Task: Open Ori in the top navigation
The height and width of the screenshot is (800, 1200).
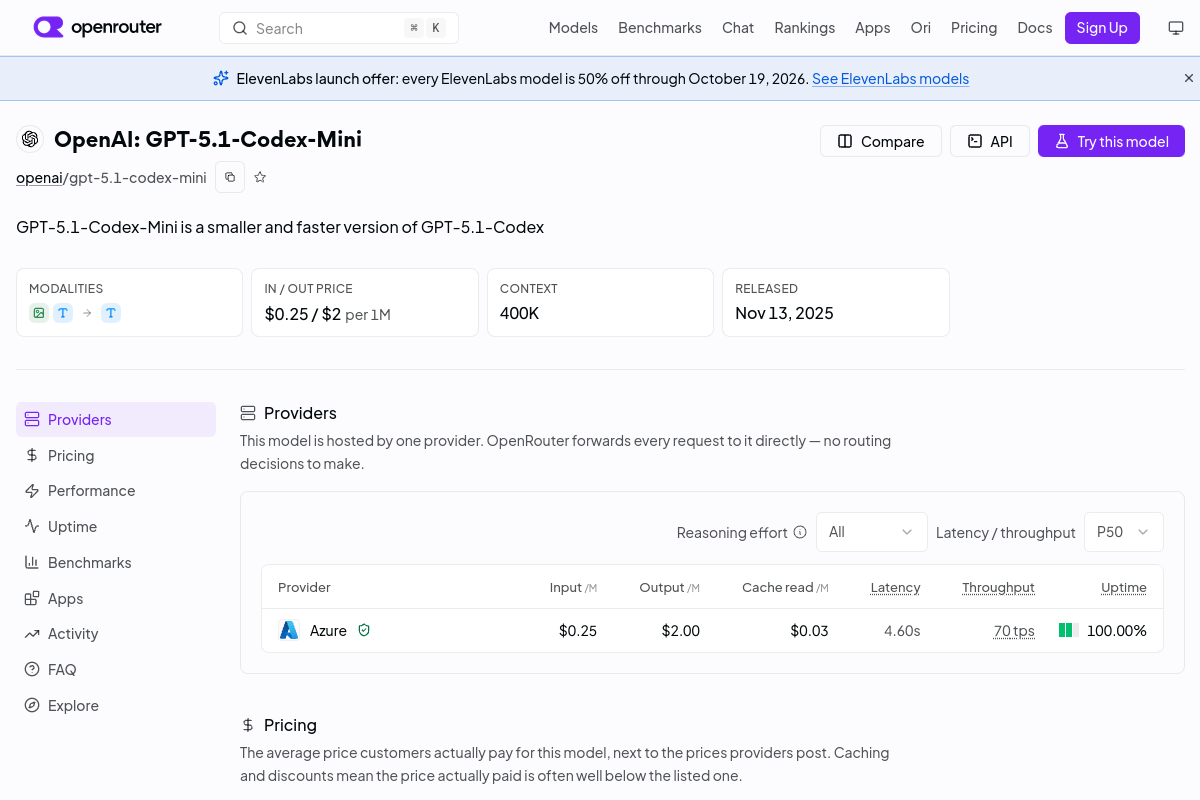Action: click(921, 28)
